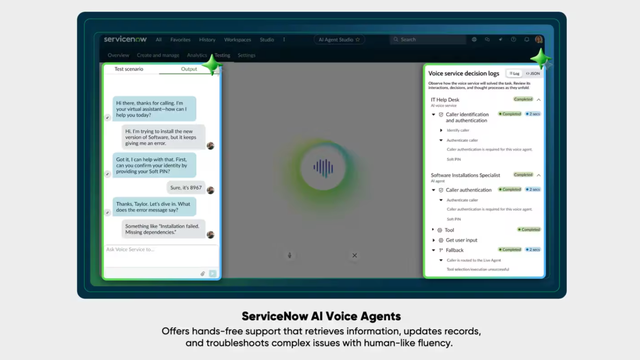Favorite AI Agent Studio with the star
The height and width of the screenshot is (360, 640).
pyautogui.click(x=358, y=40)
